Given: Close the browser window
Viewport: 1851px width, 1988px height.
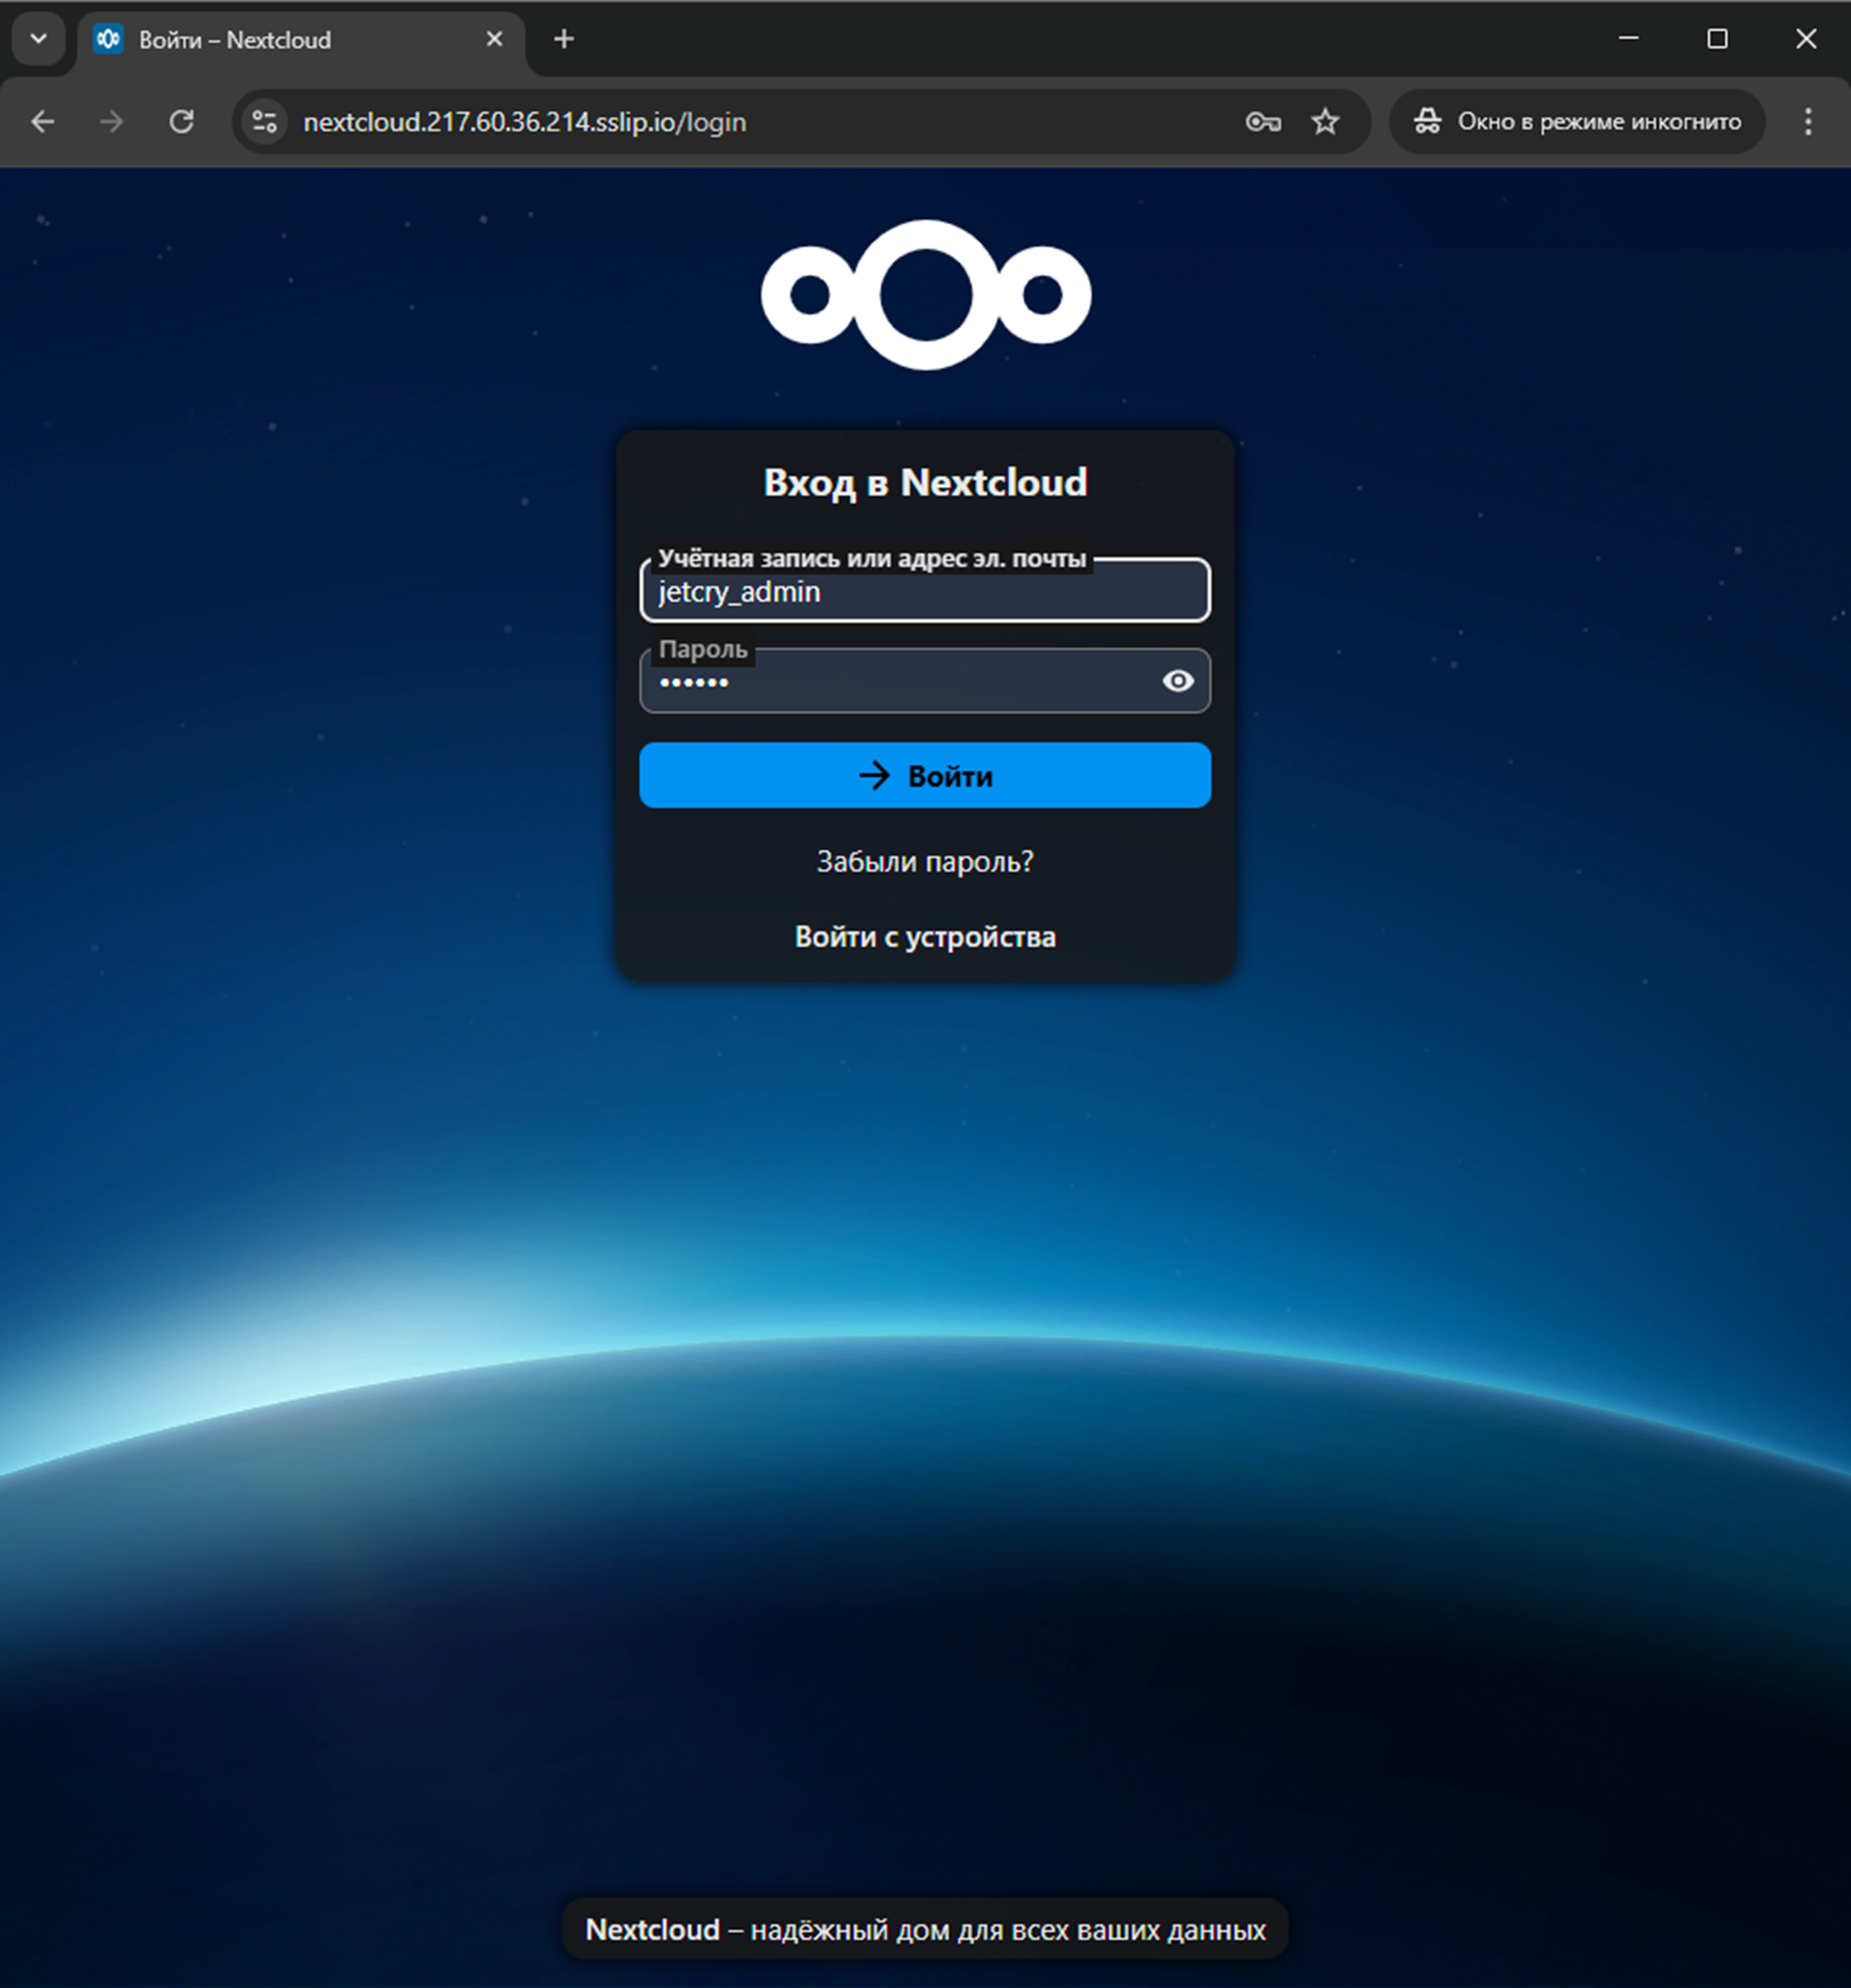Looking at the screenshot, I should [x=1806, y=39].
